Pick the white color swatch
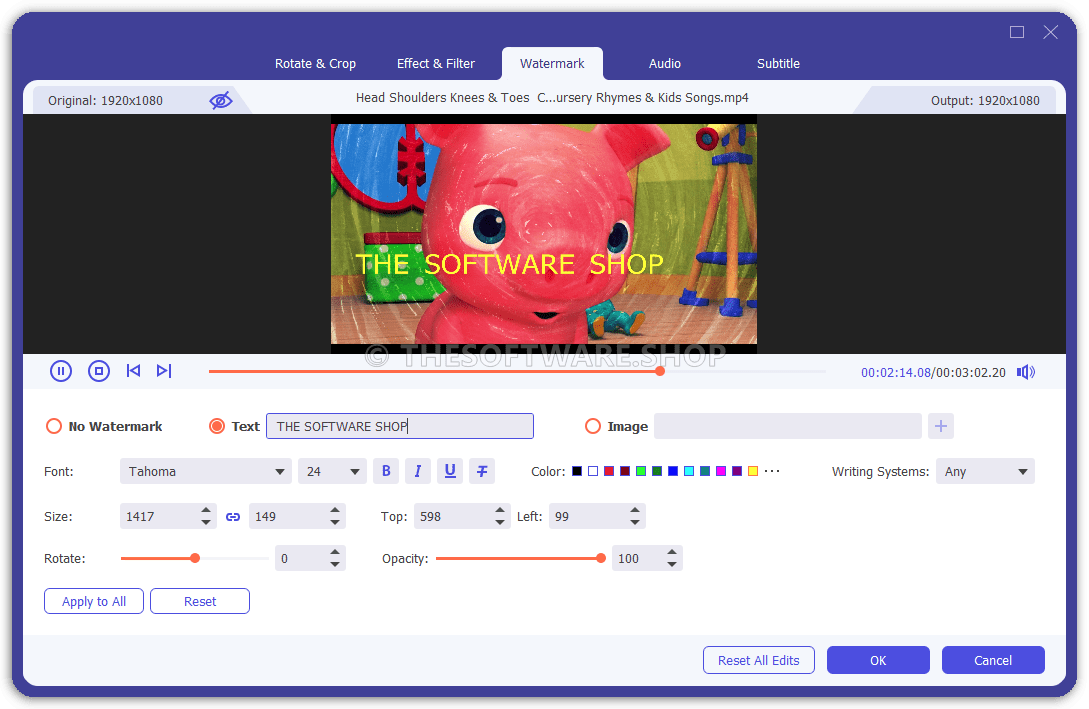The height and width of the screenshot is (709, 1089). click(592, 471)
